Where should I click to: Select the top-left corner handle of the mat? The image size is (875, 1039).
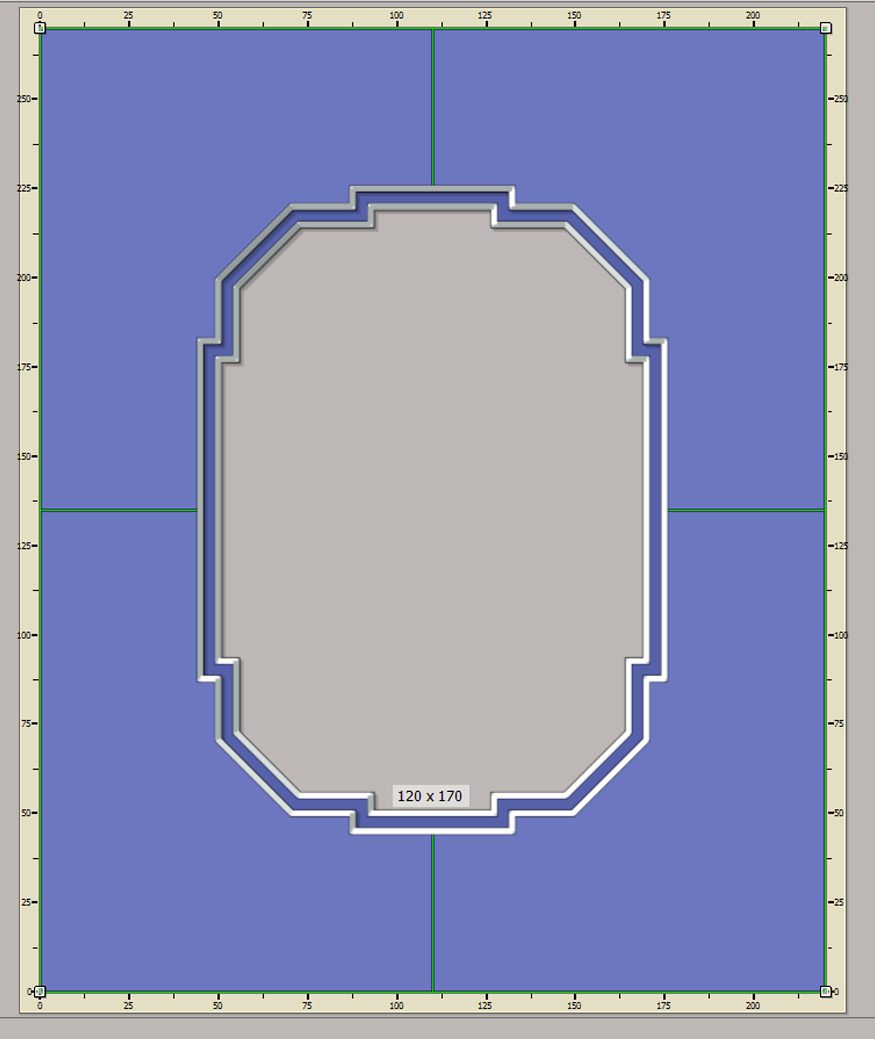tap(40, 28)
